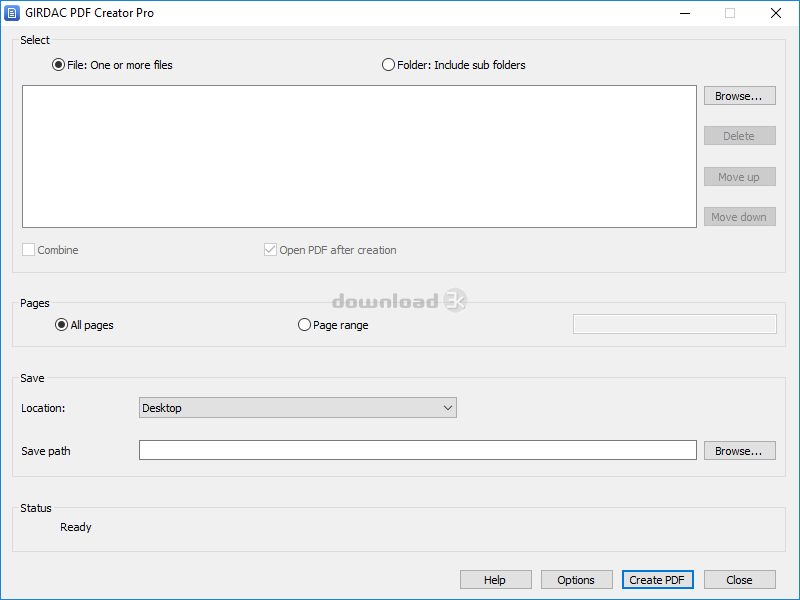Click the page range input field
The width and height of the screenshot is (800, 600).
click(674, 324)
